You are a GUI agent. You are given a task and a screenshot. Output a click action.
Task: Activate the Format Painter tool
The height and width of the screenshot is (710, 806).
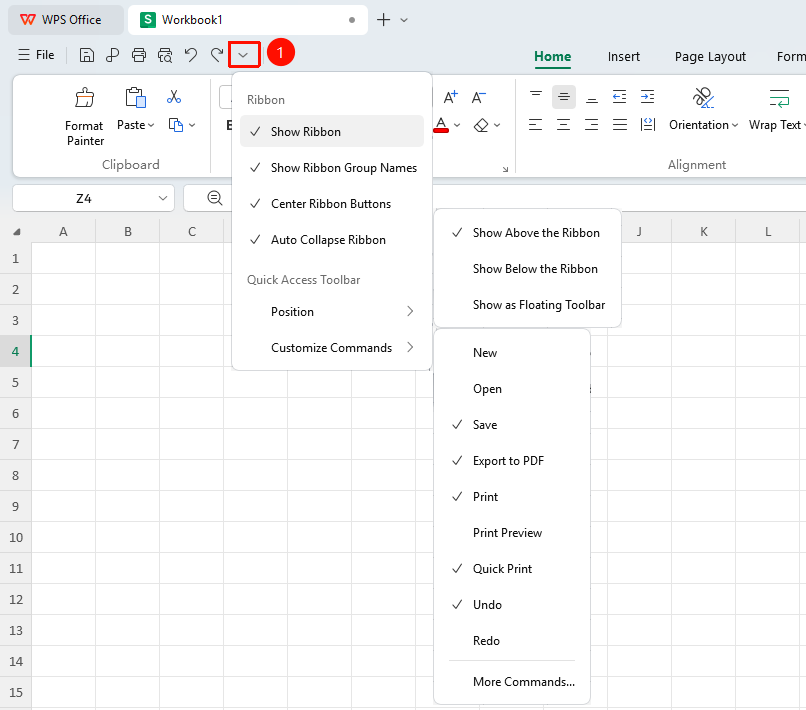pos(85,118)
